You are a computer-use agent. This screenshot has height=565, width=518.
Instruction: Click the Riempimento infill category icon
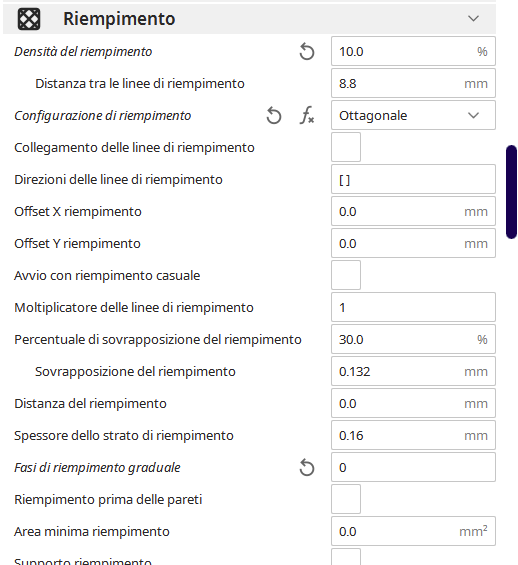pos(29,19)
